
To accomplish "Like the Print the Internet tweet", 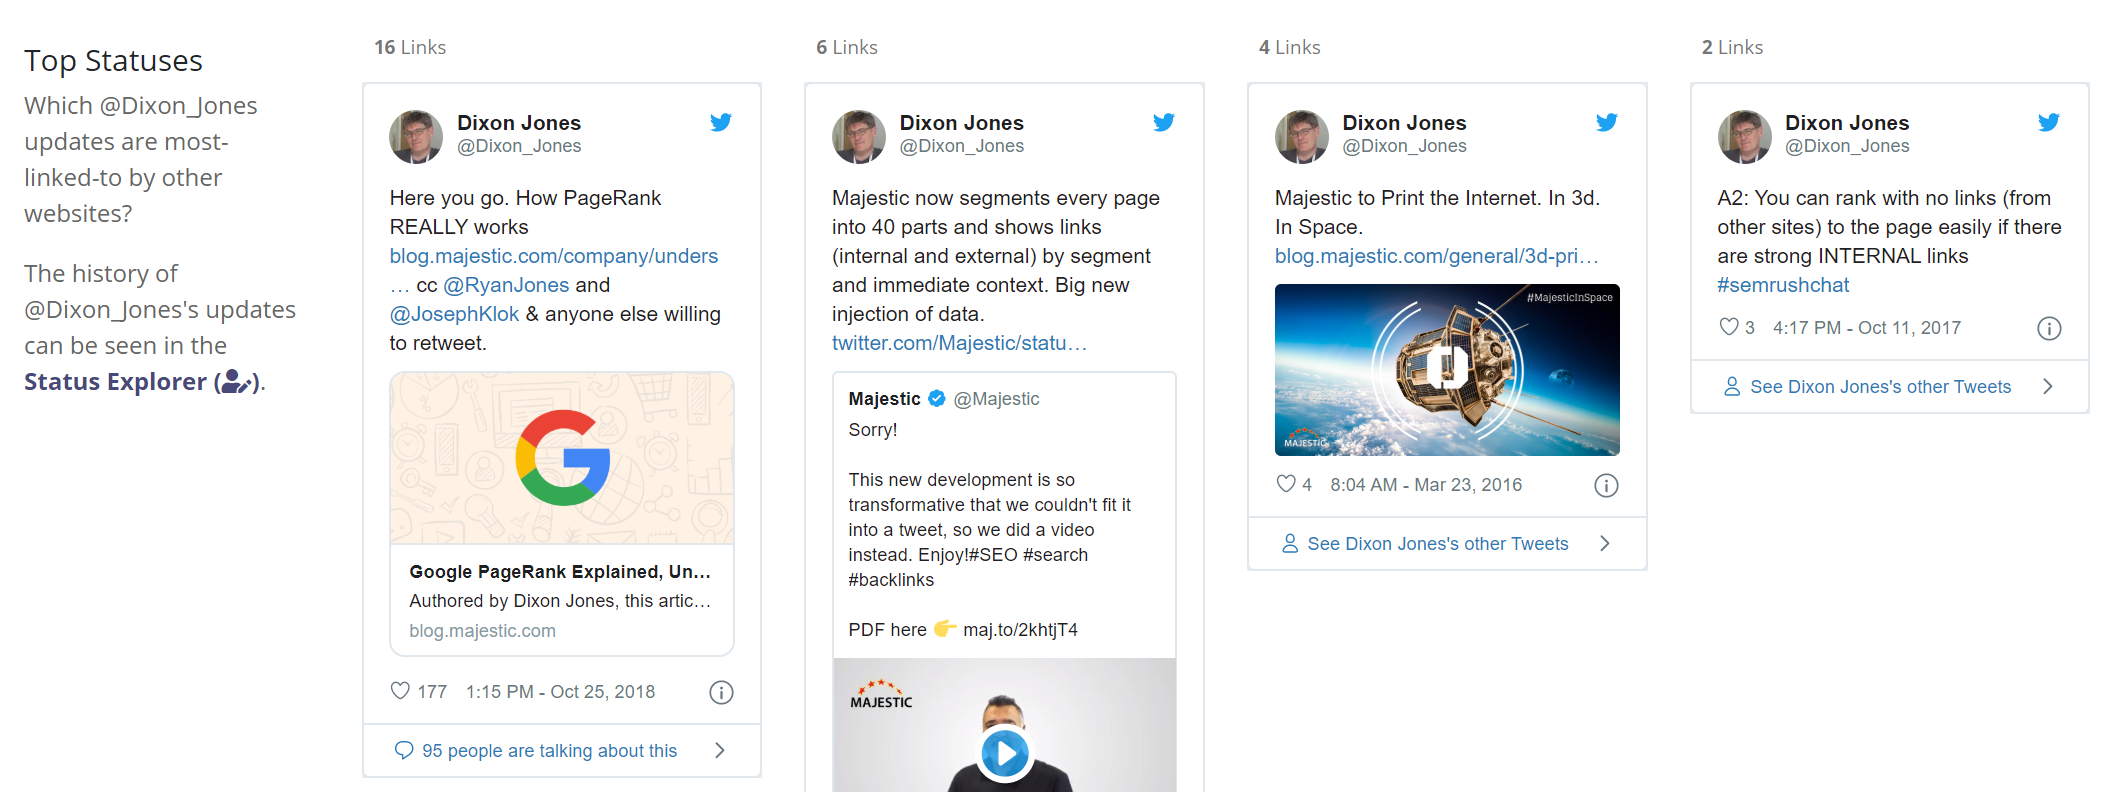I will coord(1286,484).
